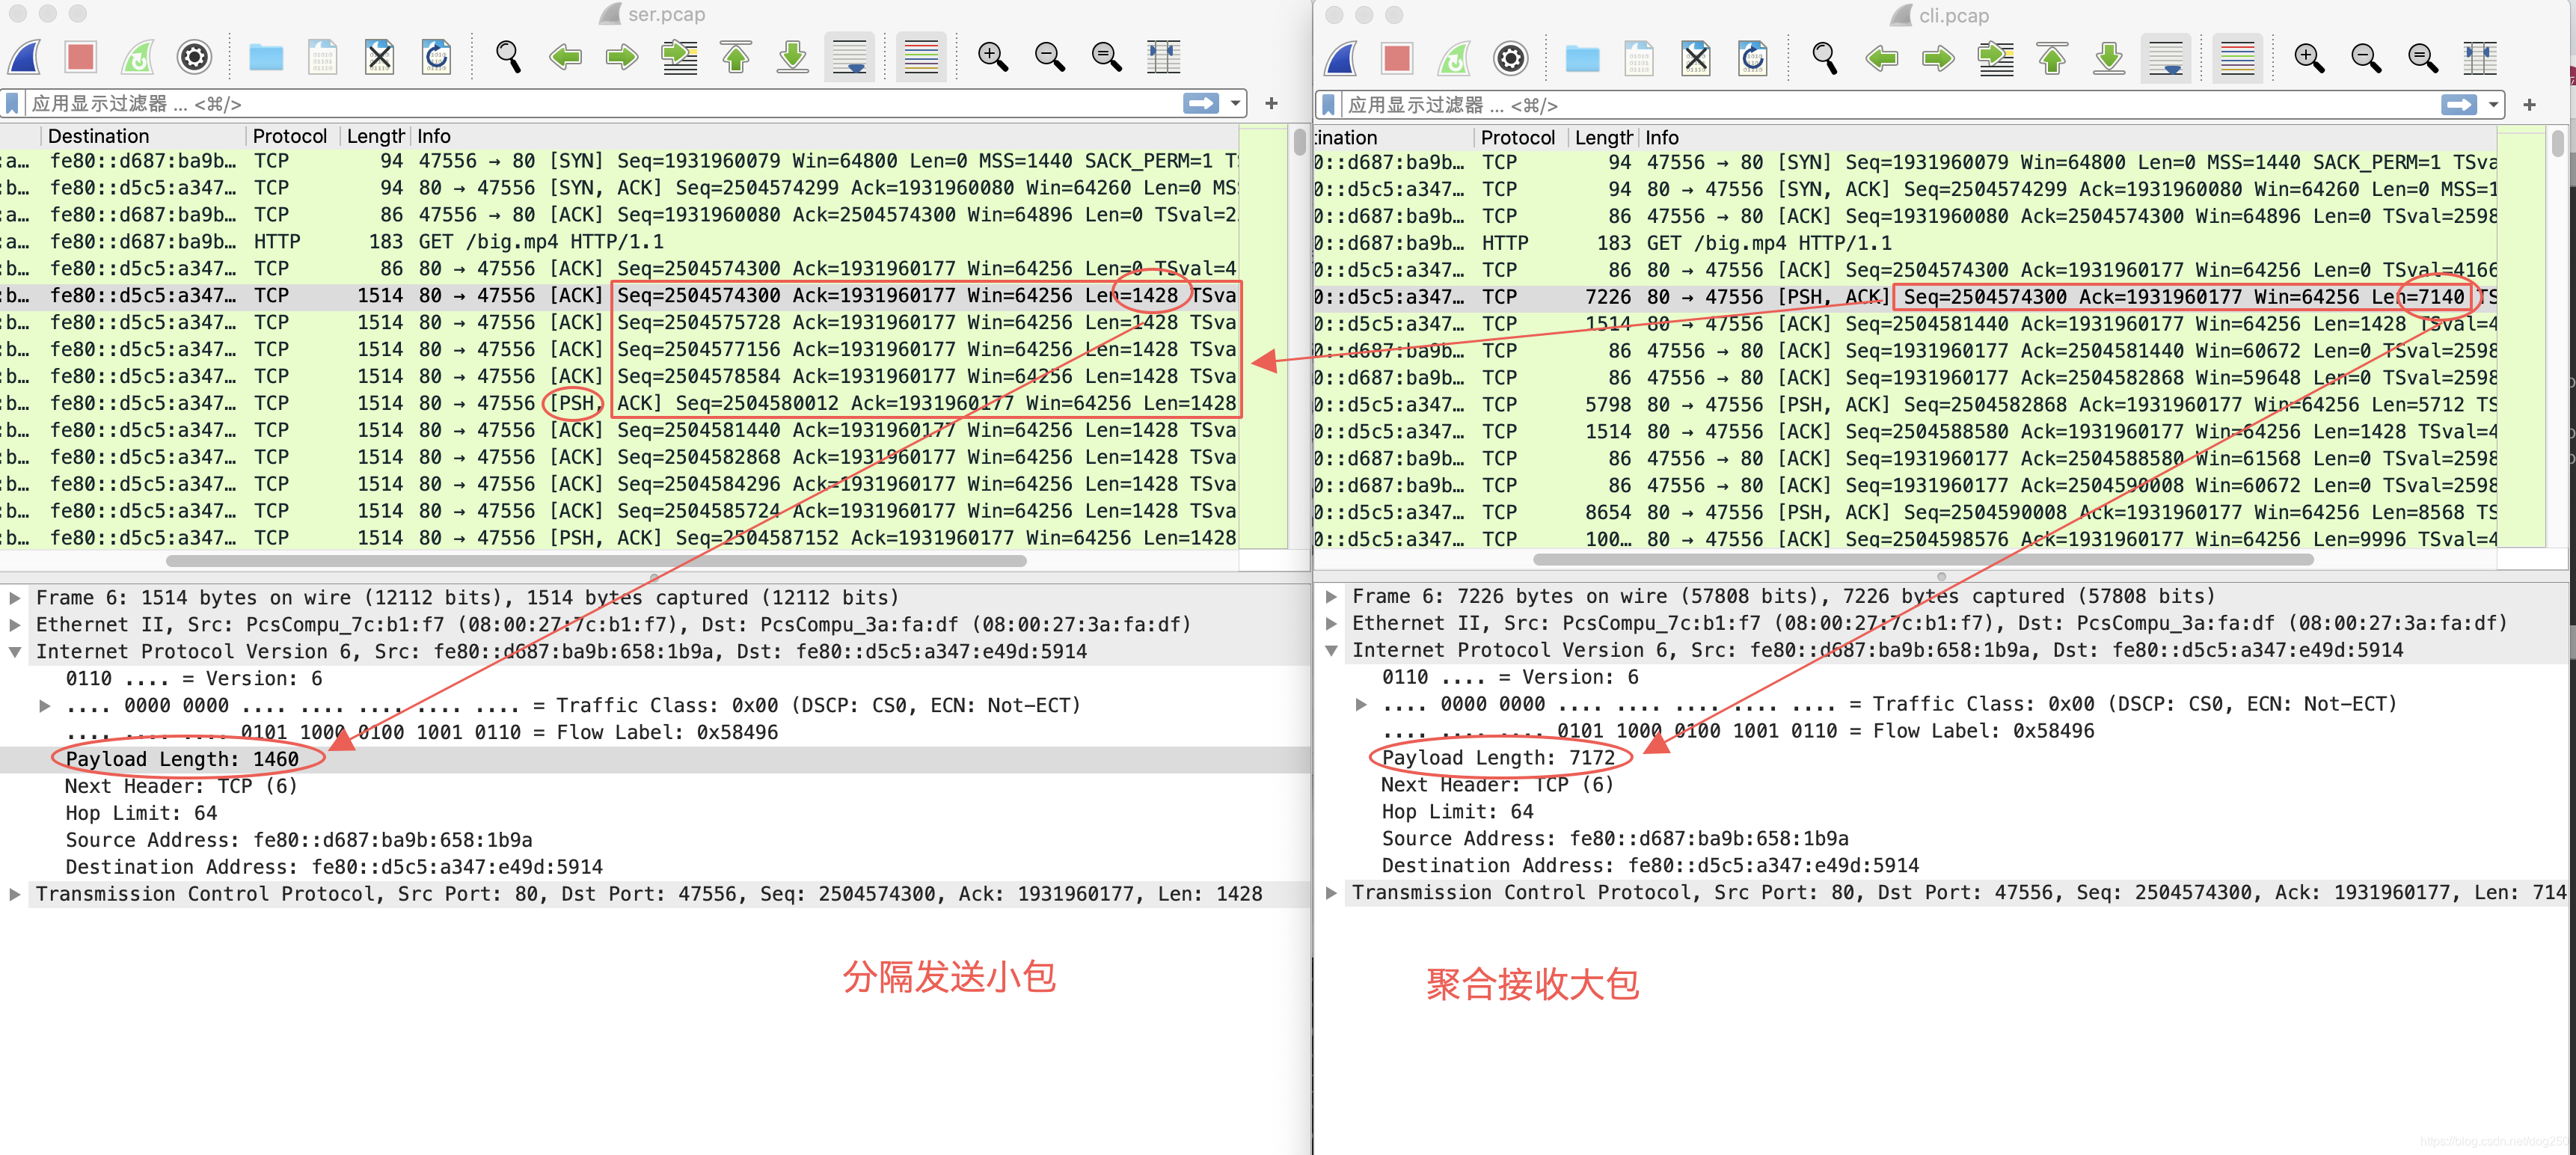Open filter history dropdown in ser.pcap

click(1236, 103)
